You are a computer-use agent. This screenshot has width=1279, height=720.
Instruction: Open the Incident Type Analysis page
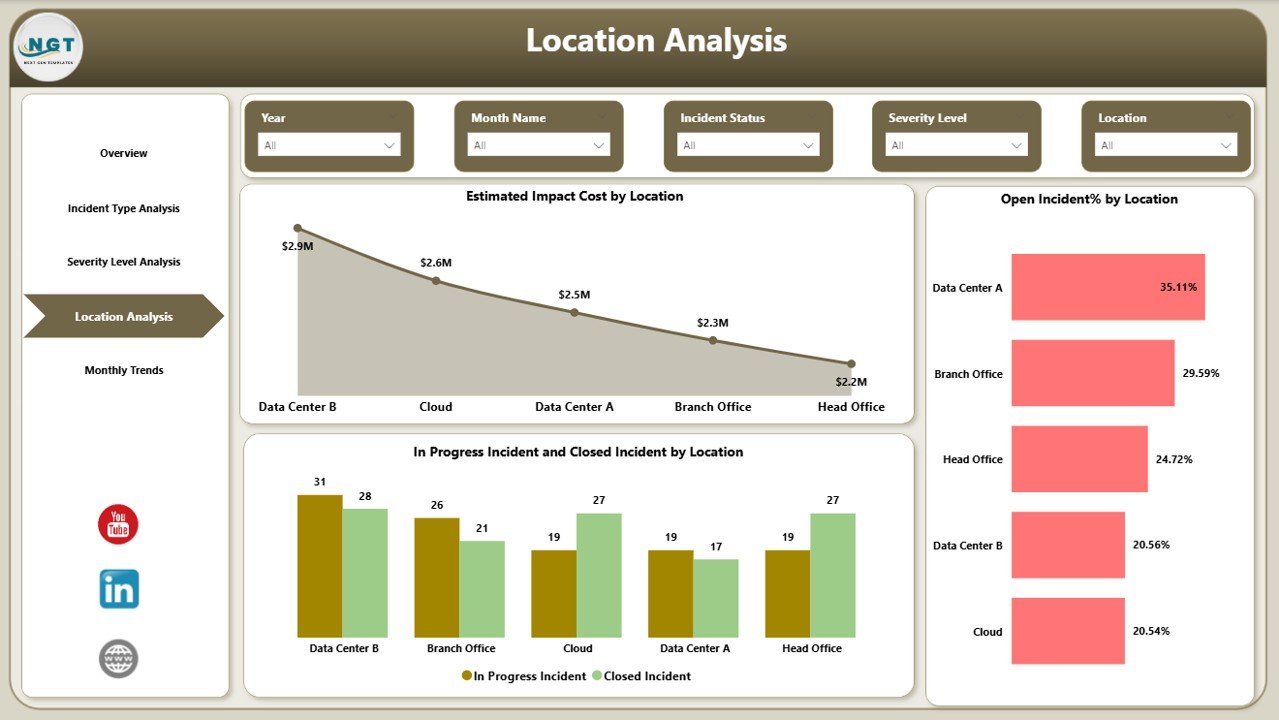point(123,208)
